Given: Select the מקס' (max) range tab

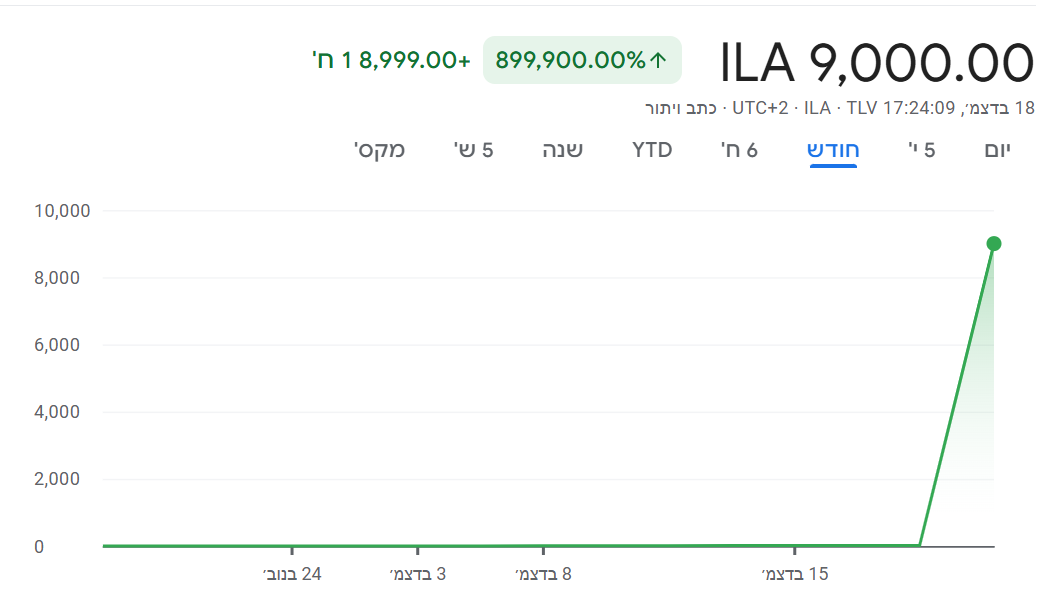Looking at the screenshot, I should pos(379,150).
